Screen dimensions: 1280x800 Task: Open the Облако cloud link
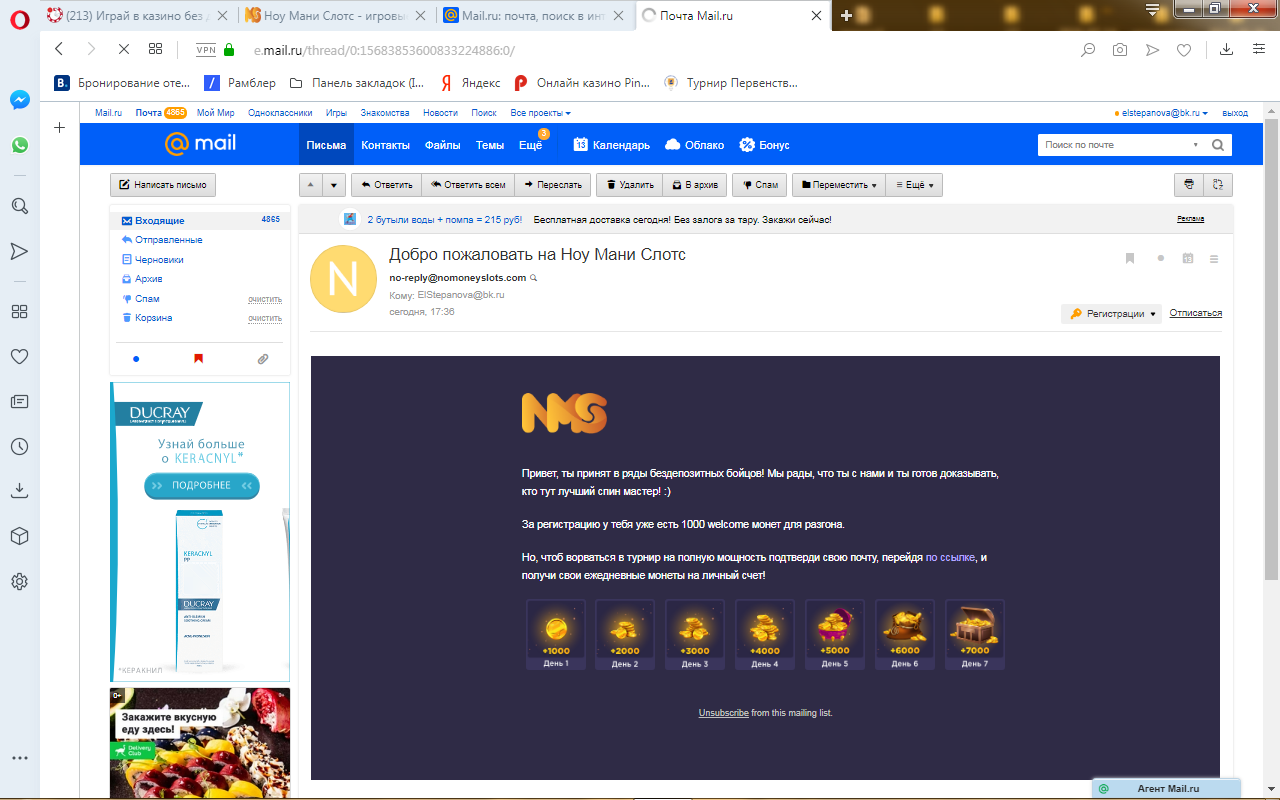[694, 145]
